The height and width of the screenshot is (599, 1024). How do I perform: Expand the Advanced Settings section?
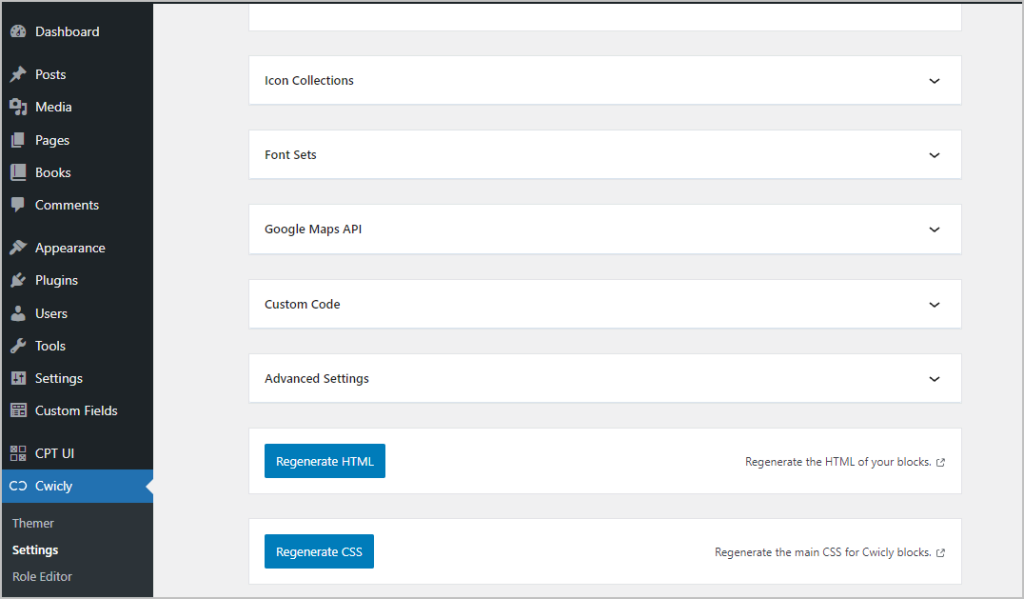pyautogui.click(x=934, y=379)
